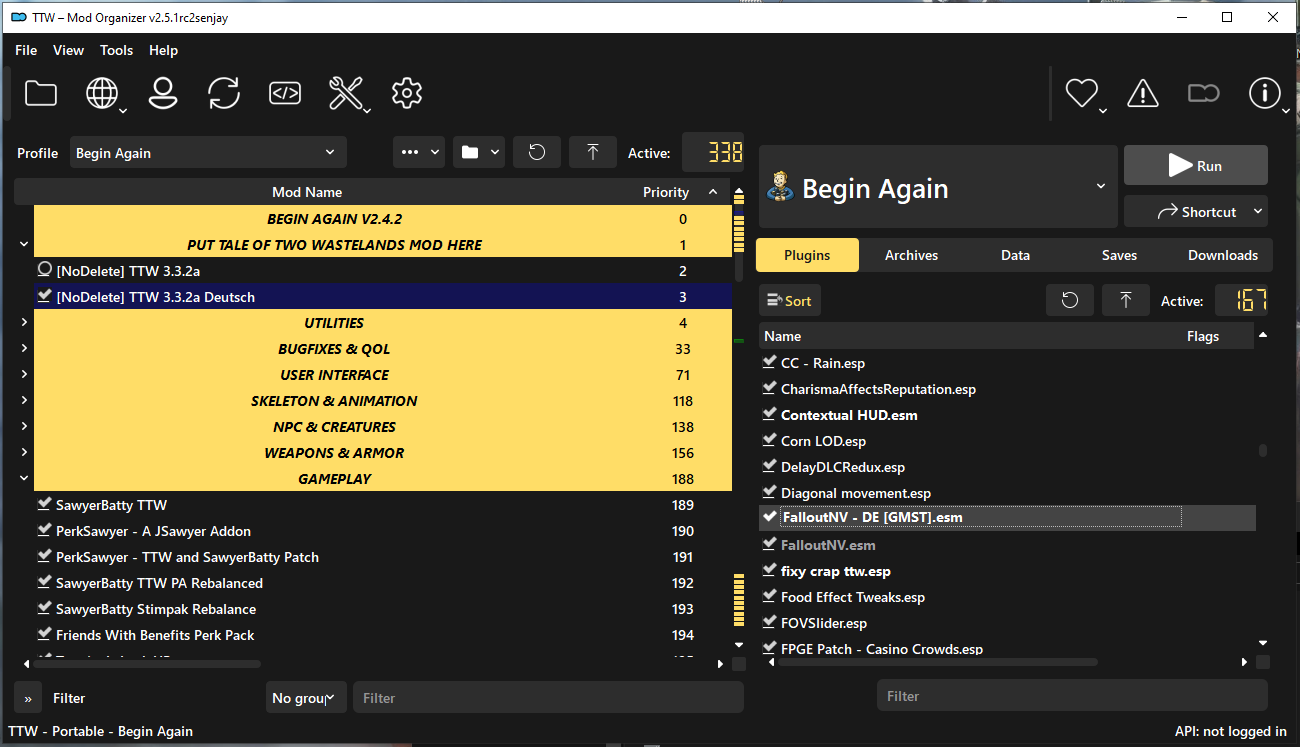Expand the UTILITIES separator

point(24,322)
